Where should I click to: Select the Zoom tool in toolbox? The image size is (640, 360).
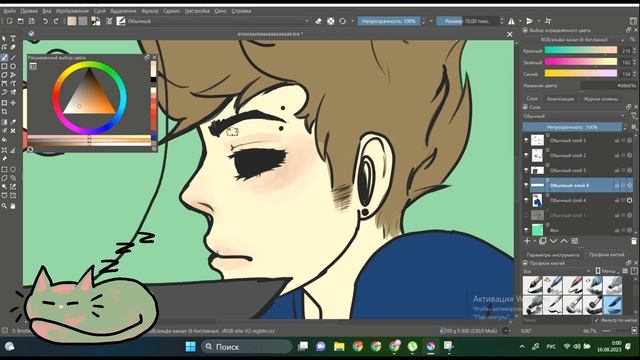pos(4,206)
